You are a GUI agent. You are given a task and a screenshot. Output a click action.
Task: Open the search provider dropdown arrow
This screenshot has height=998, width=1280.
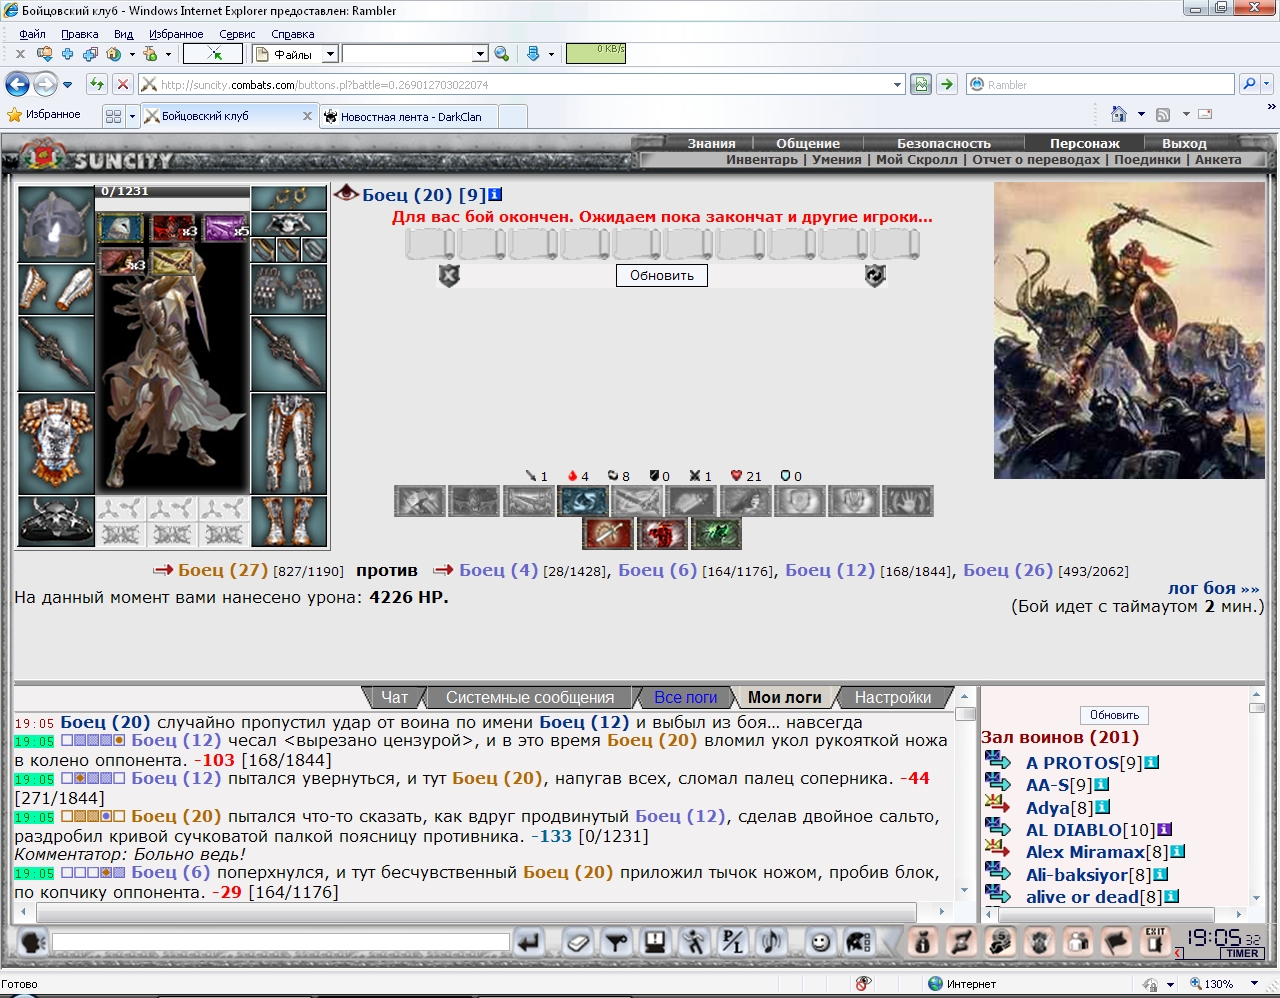click(x=1267, y=85)
